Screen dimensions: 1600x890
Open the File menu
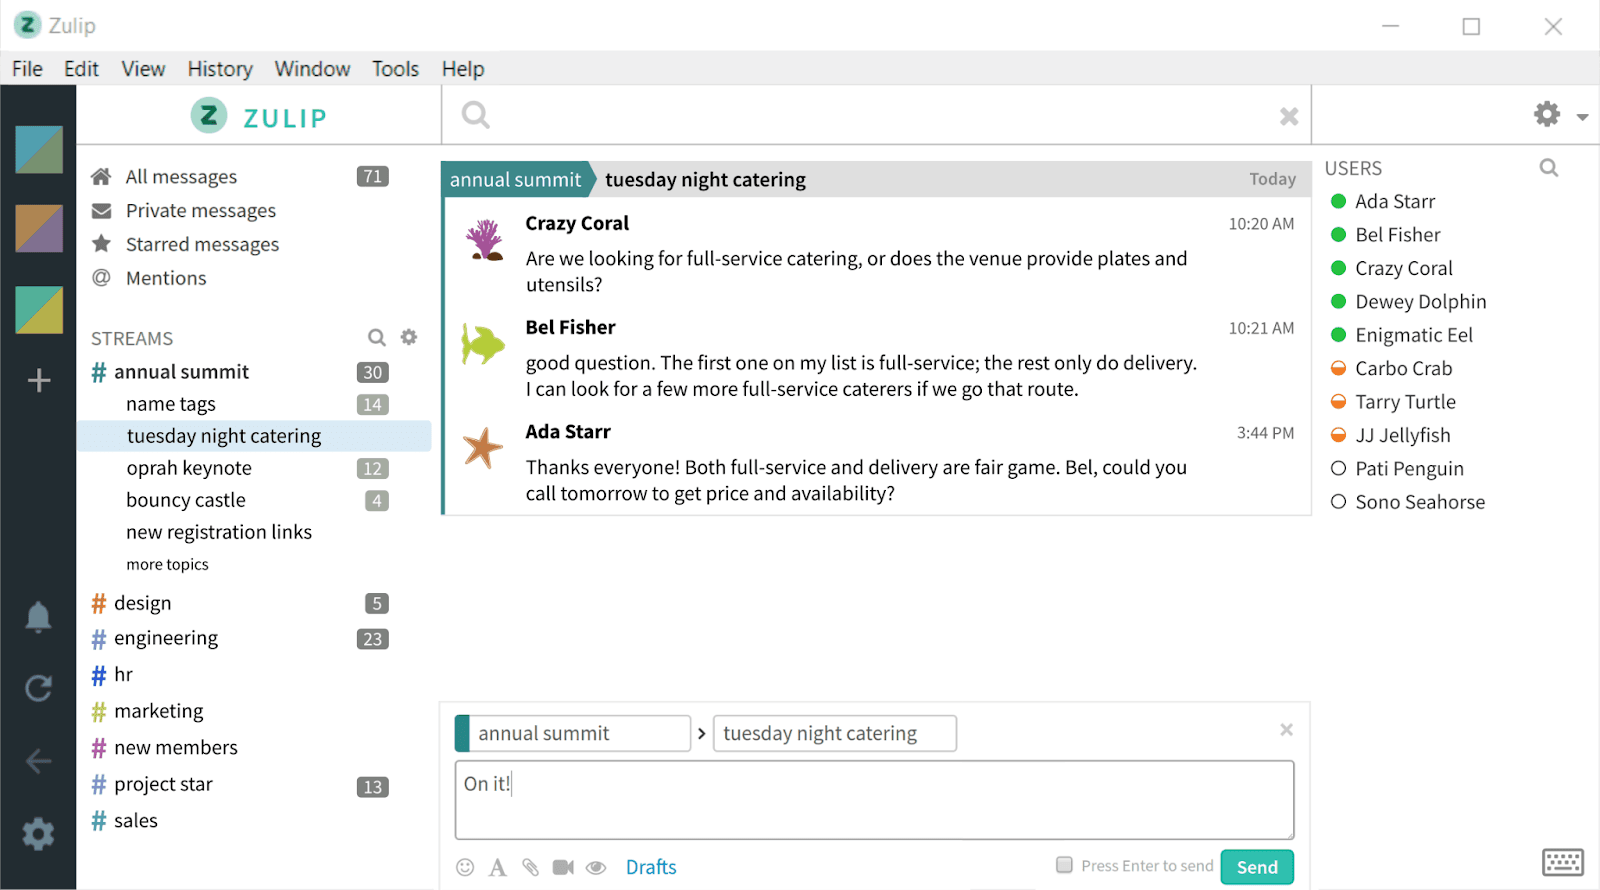click(27, 69)
